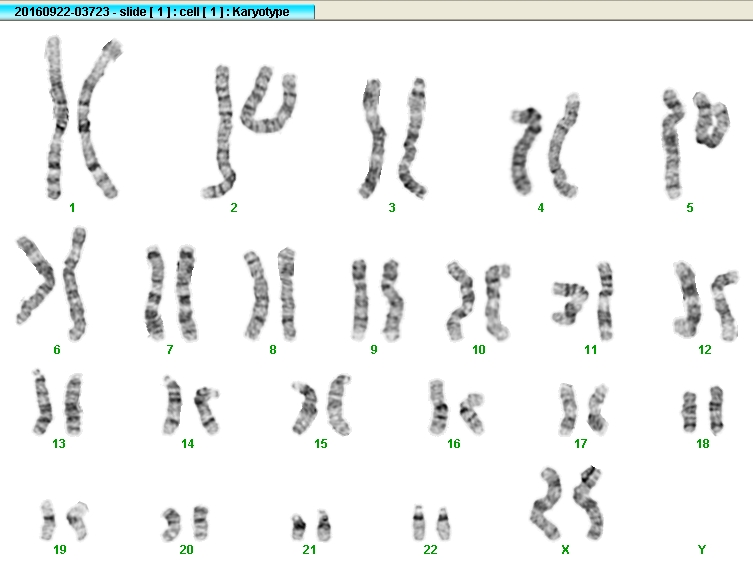The height and width of the screenshot is (579, 753).
Task: Click the green label '12'
Action: coord(704,350)
